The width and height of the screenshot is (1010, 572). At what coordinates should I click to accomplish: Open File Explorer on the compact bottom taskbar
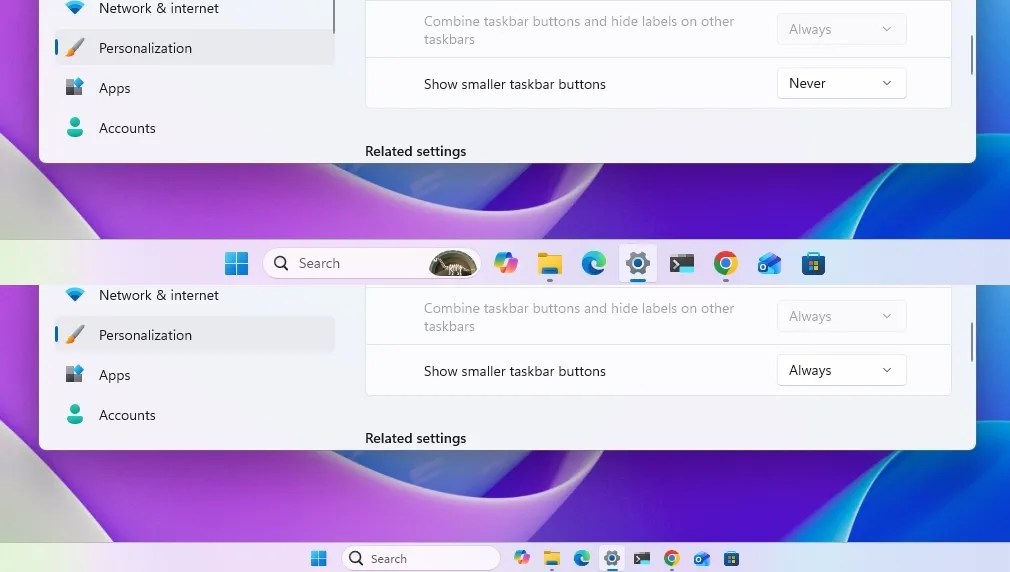click(x=551, y=558)
